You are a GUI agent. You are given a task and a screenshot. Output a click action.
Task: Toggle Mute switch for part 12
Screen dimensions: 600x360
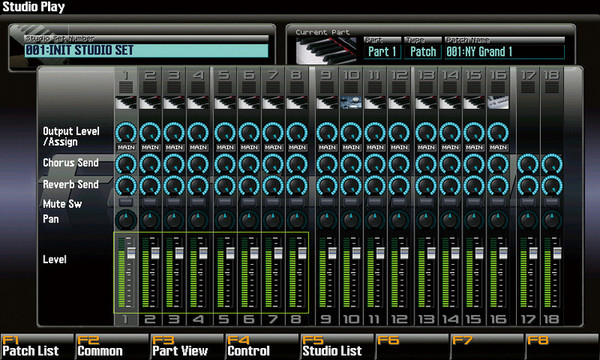pyautogui.click(x=399, y=202)
